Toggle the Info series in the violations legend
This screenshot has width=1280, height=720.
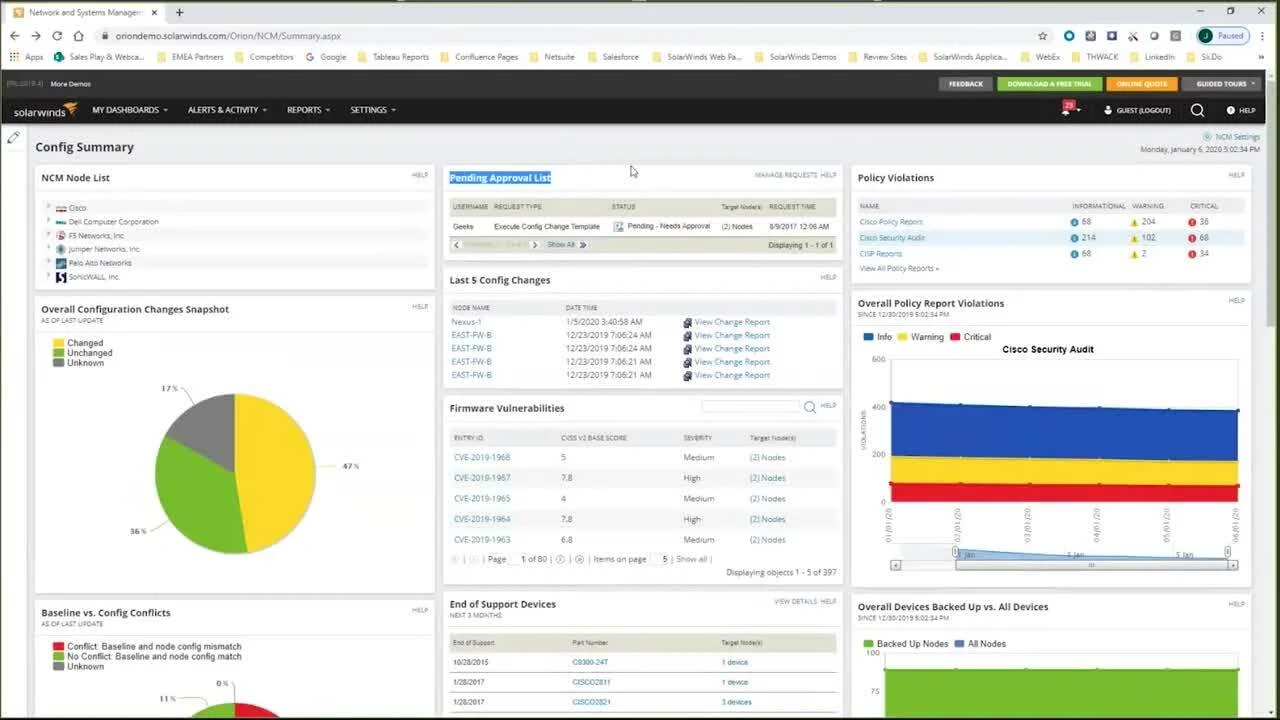(x=877, y=337)
